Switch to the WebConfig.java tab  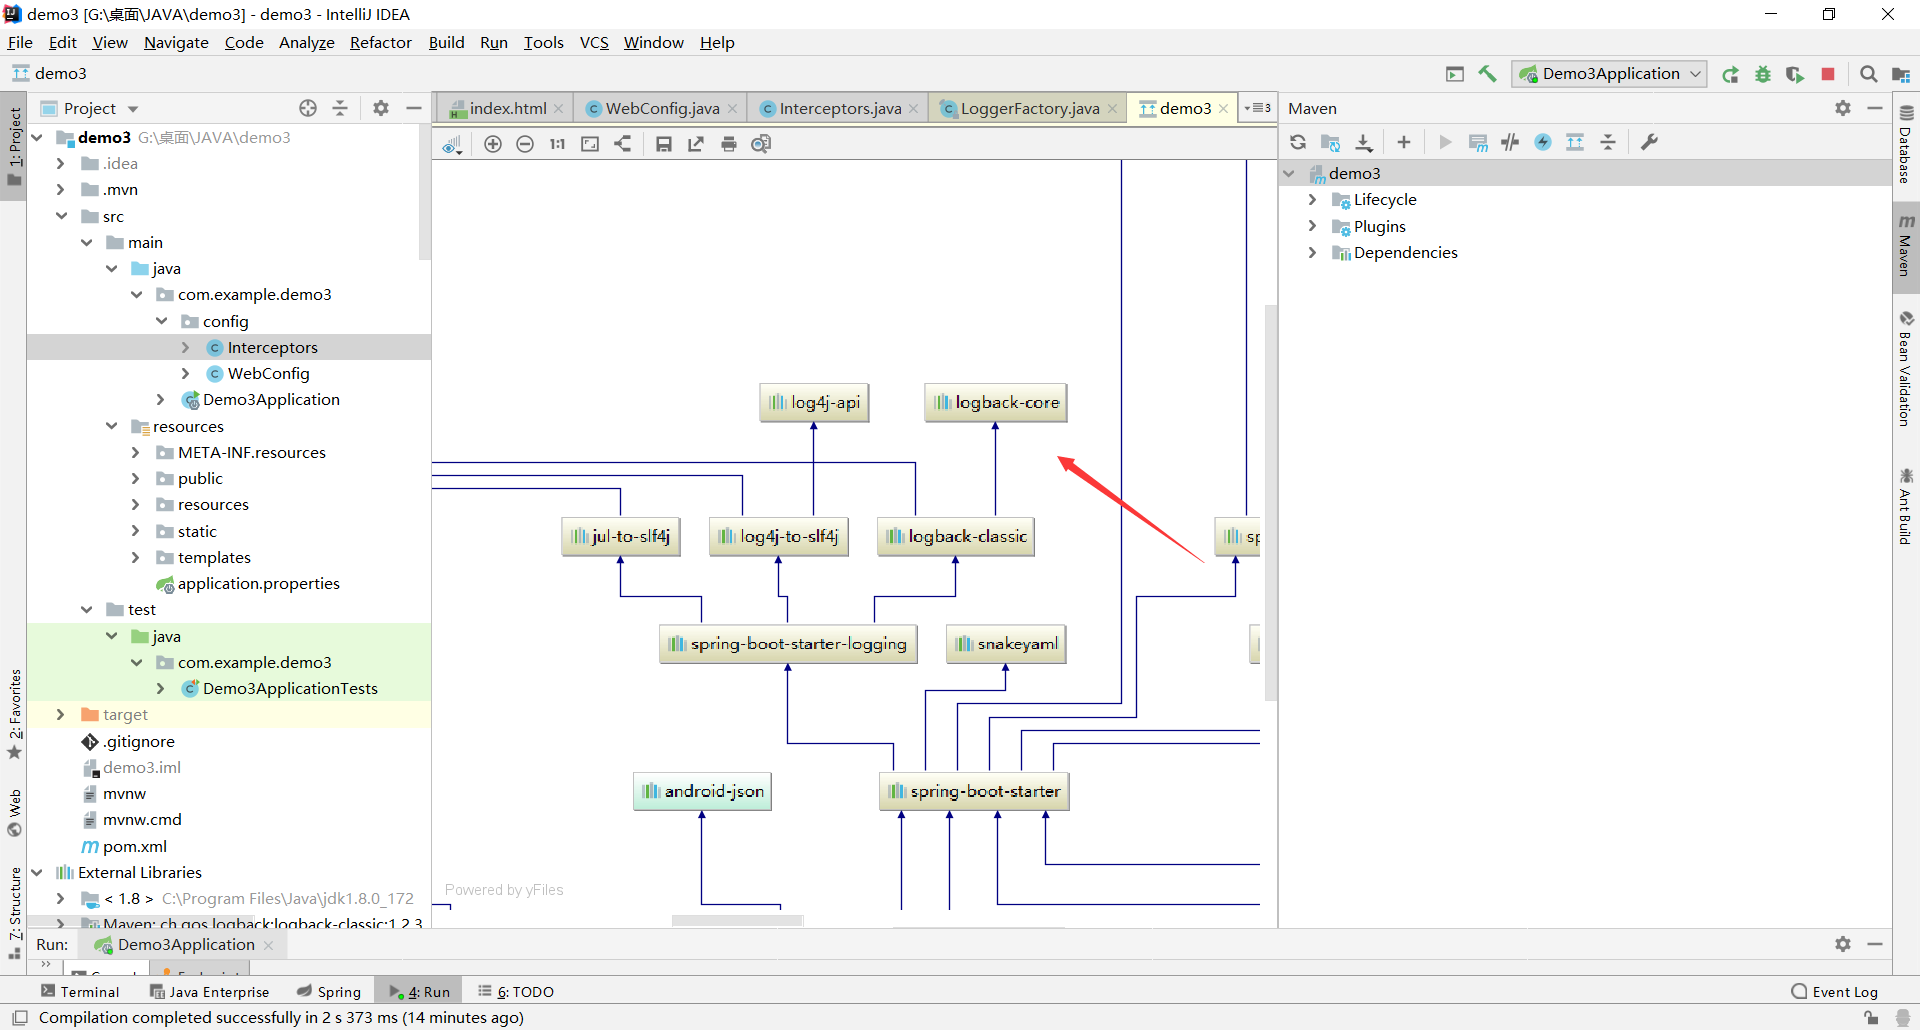click(661, 108)
